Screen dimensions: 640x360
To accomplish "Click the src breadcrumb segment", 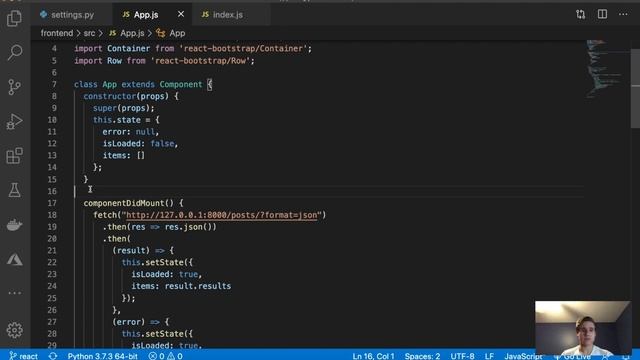I will (x=89, y=33).
